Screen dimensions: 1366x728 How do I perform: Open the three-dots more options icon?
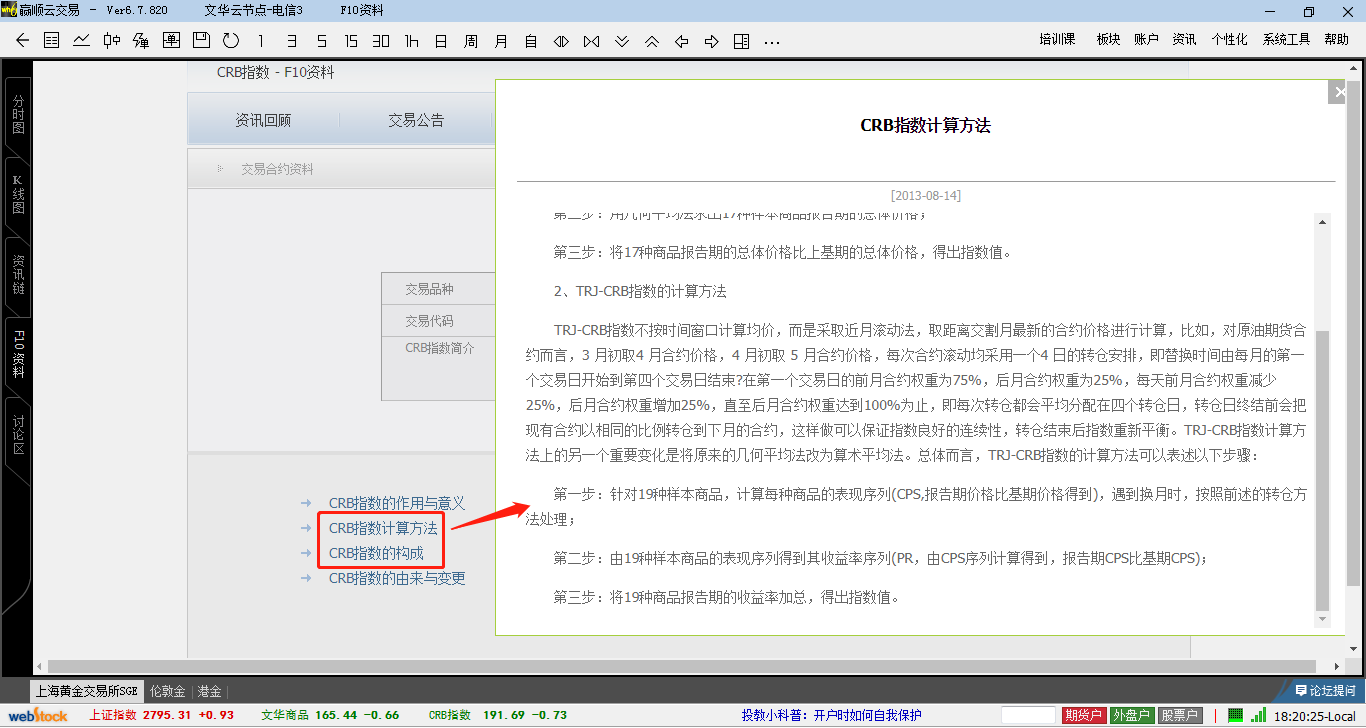pyautogui.click(x=771, y=41)
